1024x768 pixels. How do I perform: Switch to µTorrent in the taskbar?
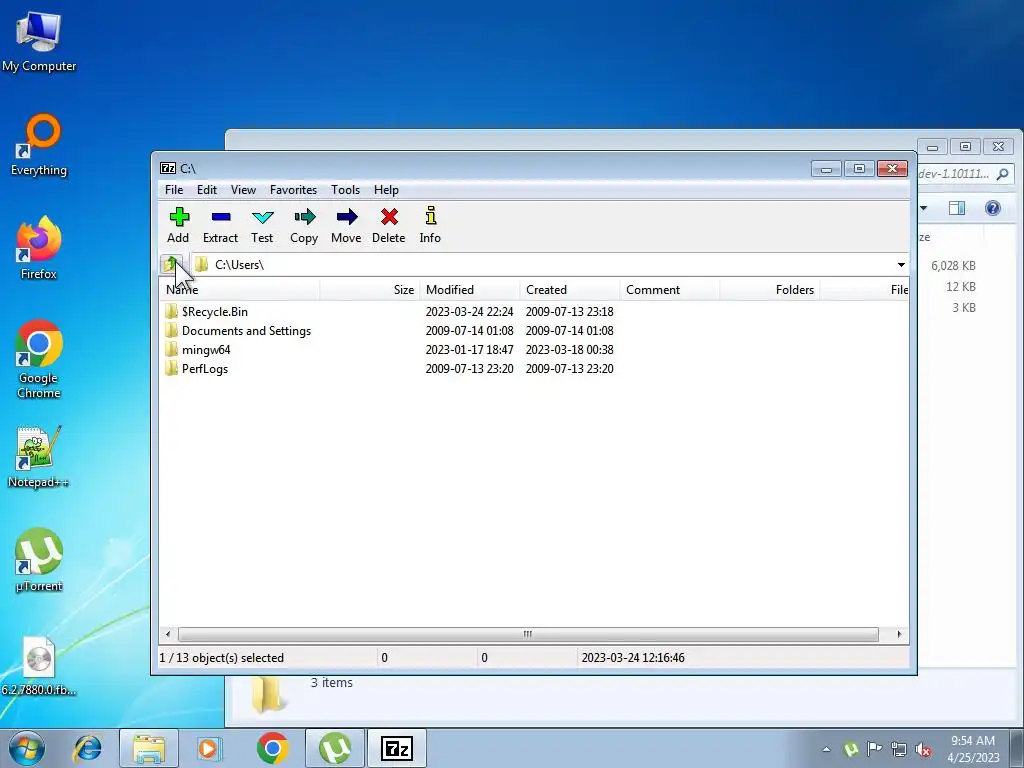pyautogui.click(x=334, y=748)
